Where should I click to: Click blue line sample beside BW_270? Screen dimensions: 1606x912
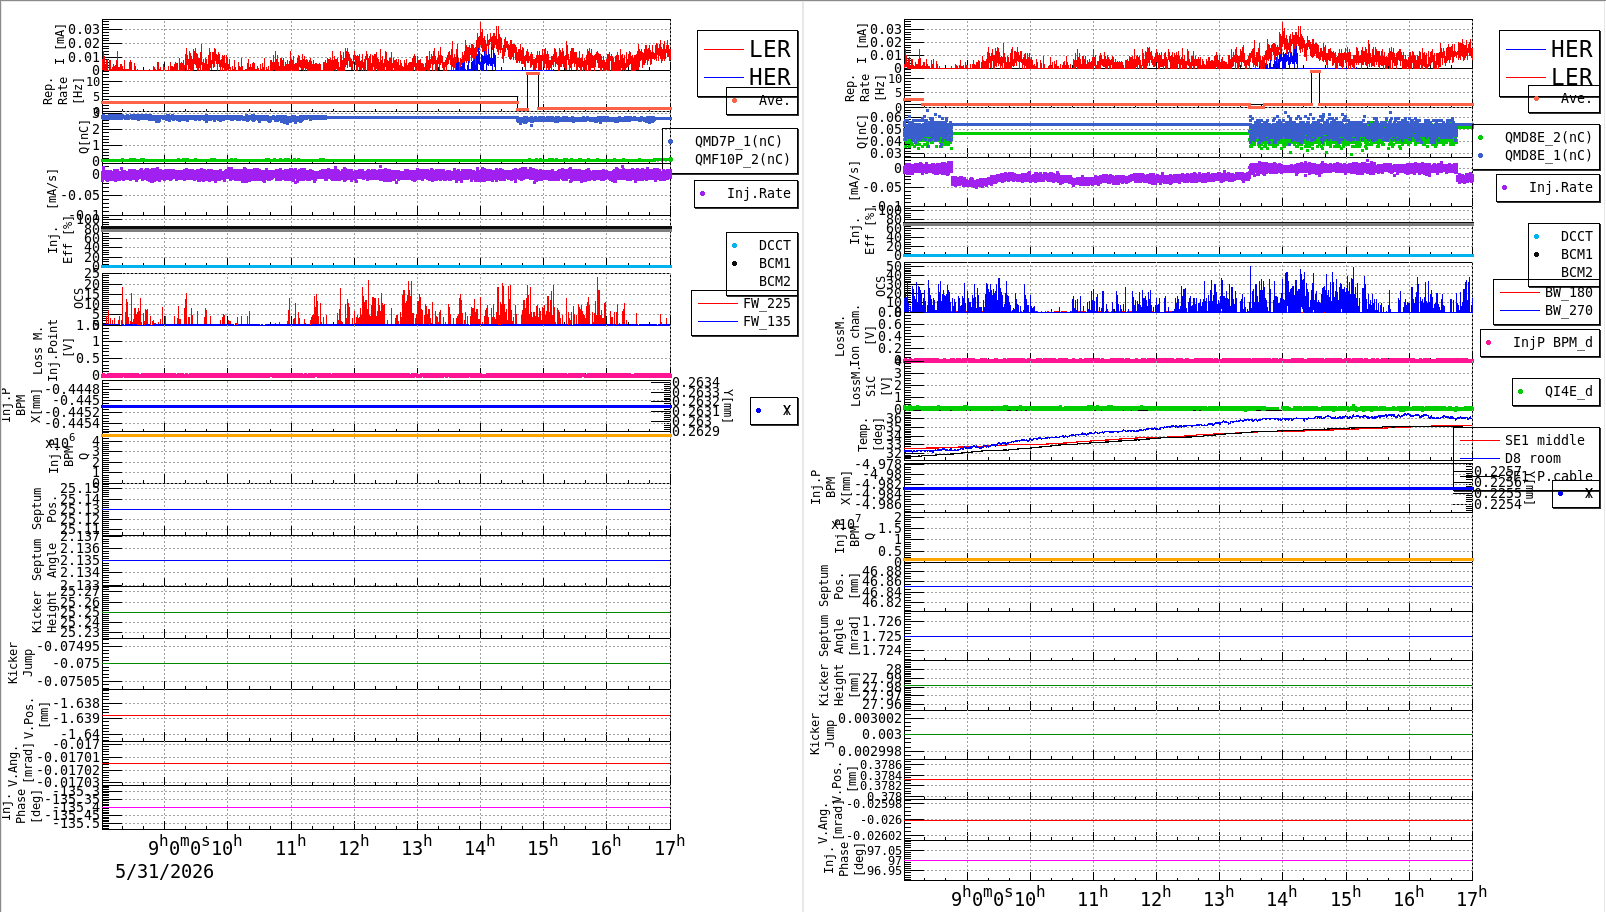click(1519, 310)
